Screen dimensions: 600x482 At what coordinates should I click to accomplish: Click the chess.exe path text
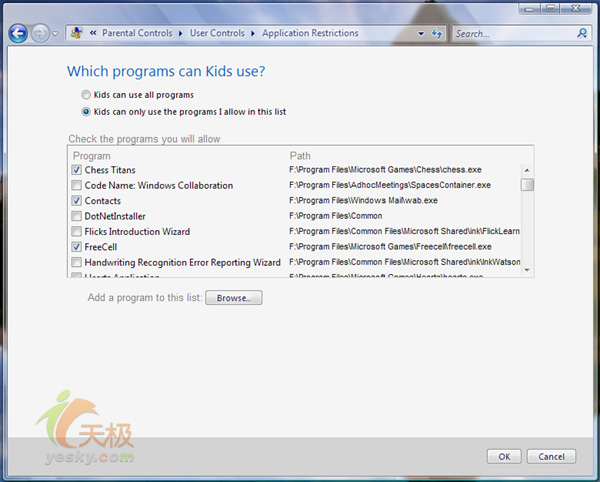[385, 169]
